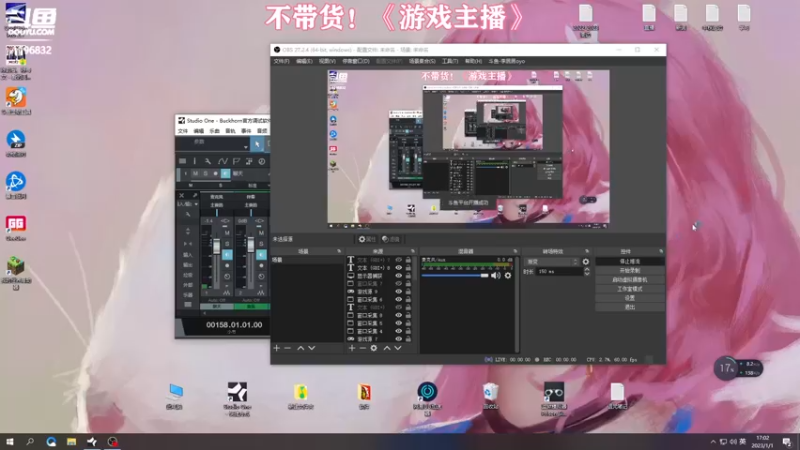Open transition properties gear icon
The height and width of the screenshot is (450, 800).
[586, 262]
